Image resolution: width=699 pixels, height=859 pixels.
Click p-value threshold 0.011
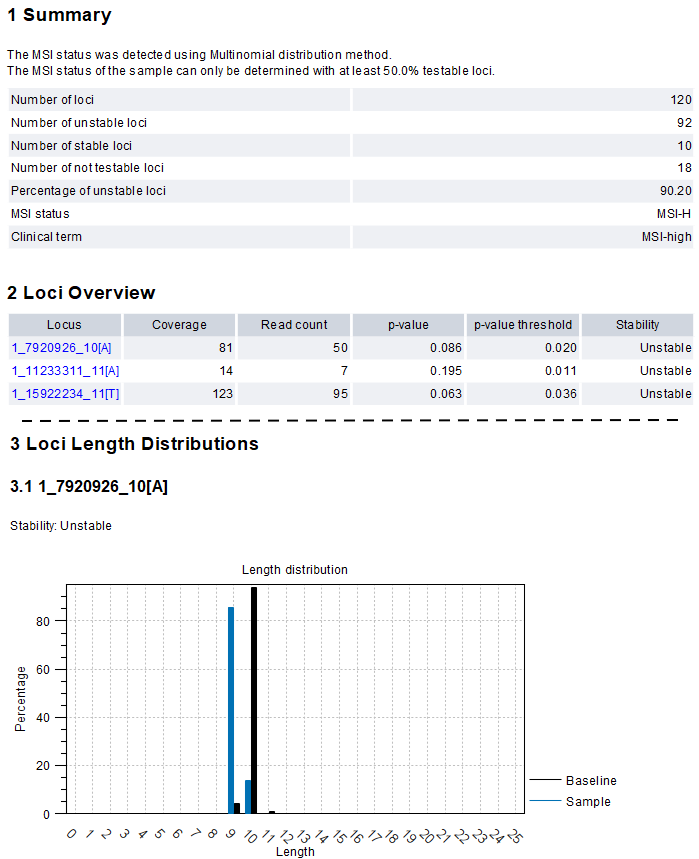pyautogui.click(x=561, y=371)
